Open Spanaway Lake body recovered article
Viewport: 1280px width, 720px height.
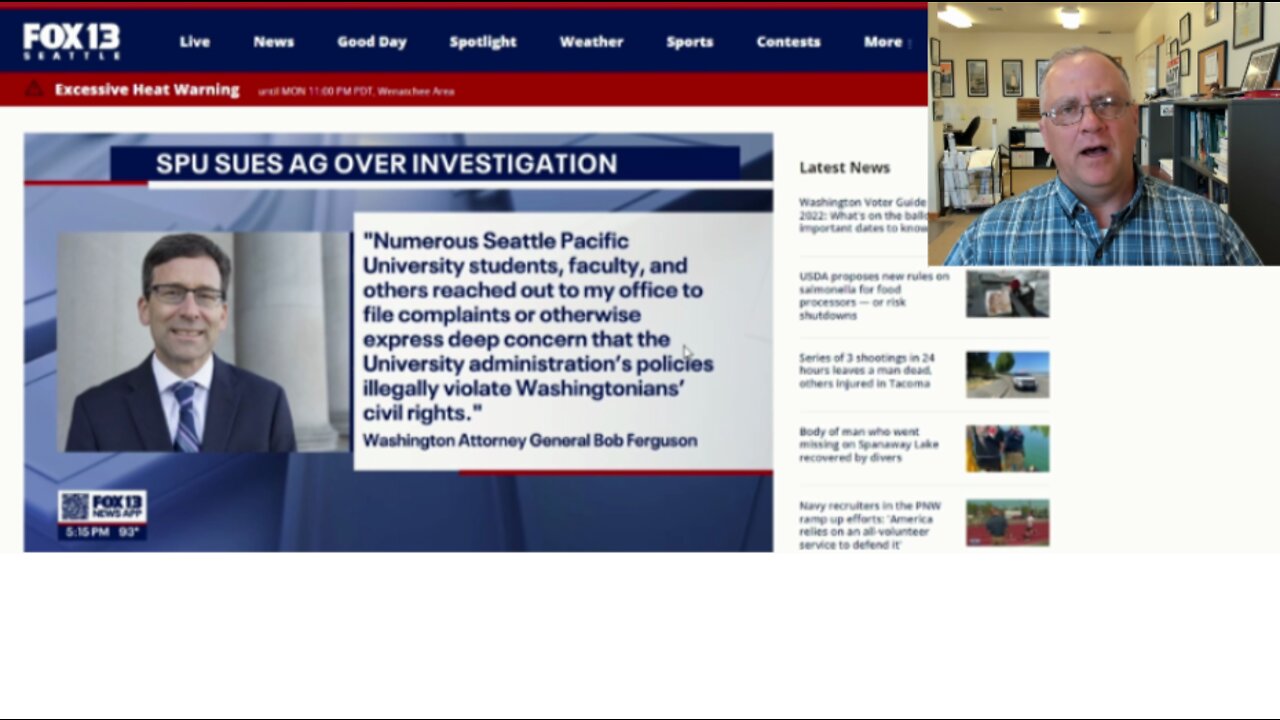869,444
